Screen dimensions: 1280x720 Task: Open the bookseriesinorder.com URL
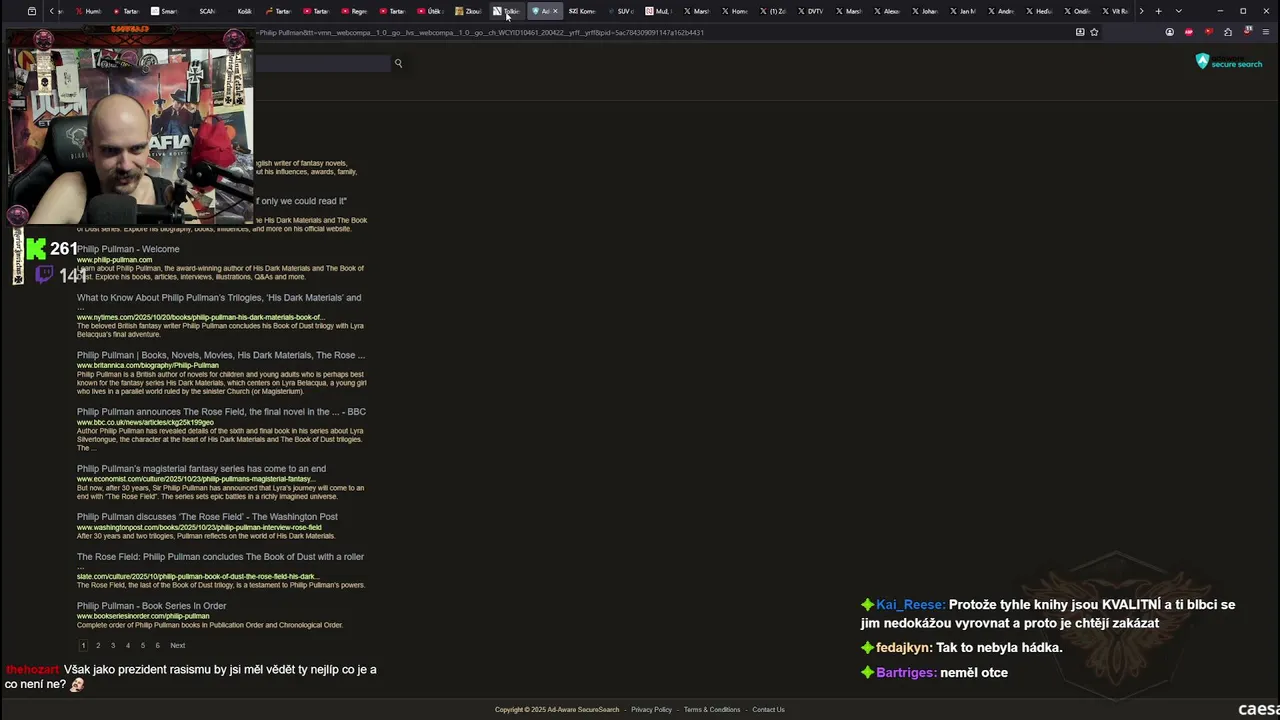[x=143, y=617]
